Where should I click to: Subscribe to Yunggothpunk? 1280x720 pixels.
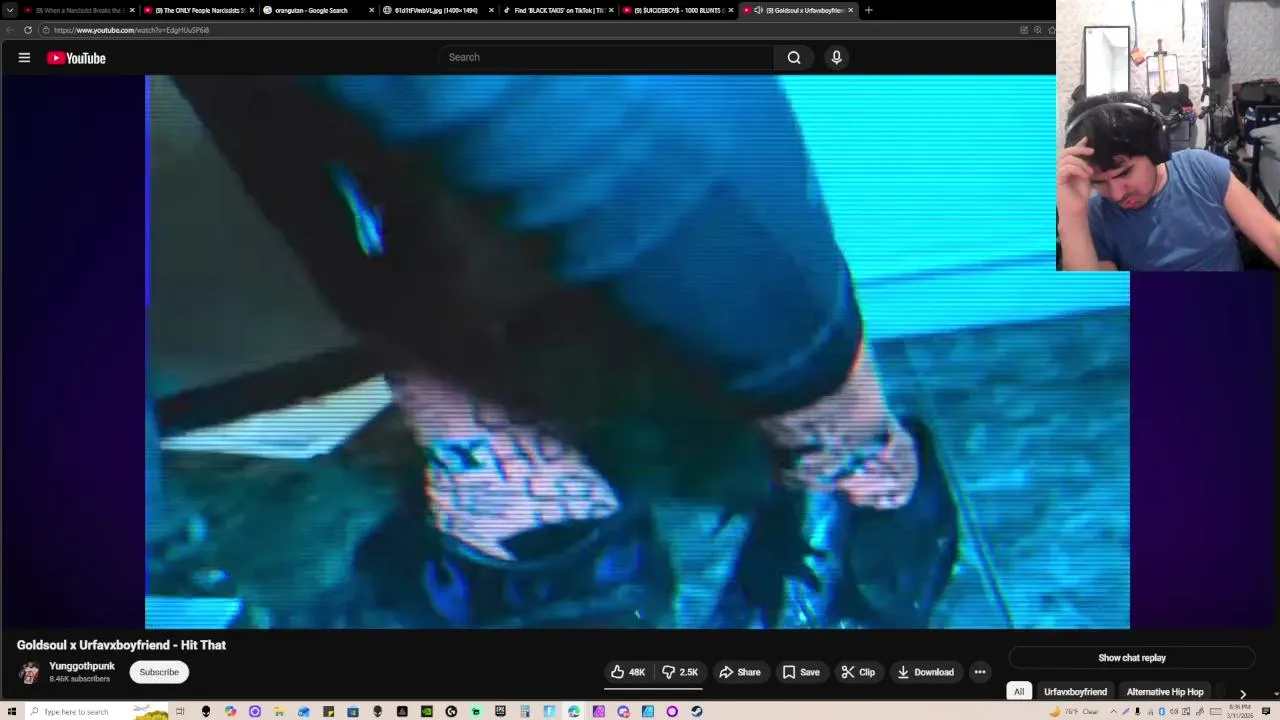coord(159,672)
